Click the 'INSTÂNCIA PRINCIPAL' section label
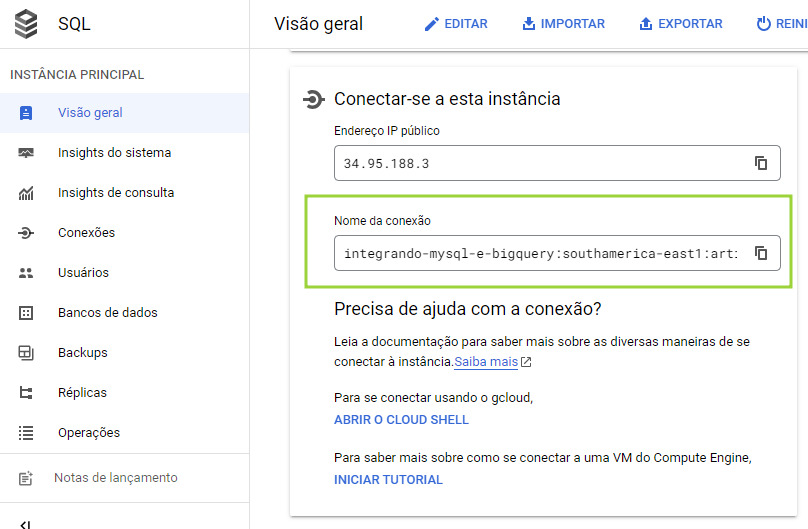This screenshot has width=808, height=529. 77,75
